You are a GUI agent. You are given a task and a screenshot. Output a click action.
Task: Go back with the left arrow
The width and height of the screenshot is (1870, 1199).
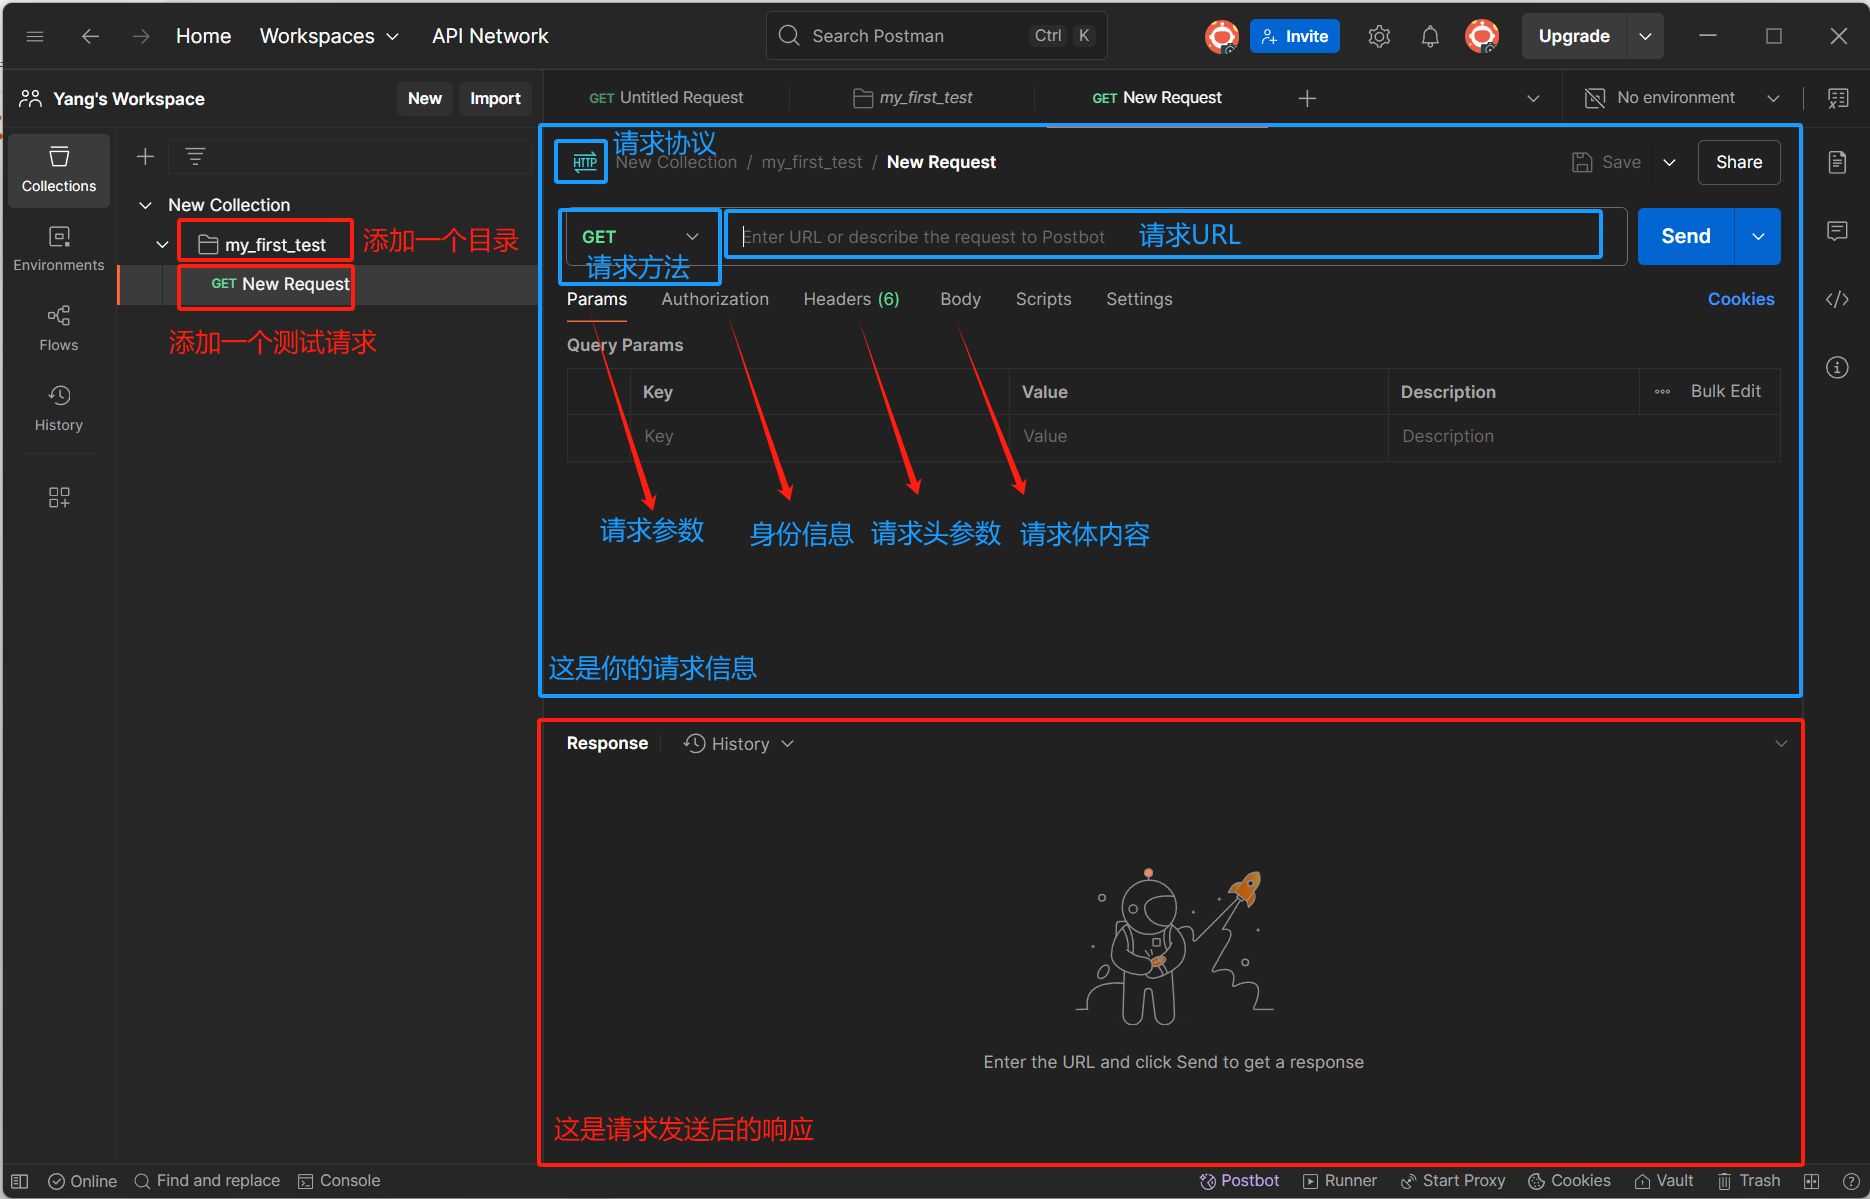[90, 36]
